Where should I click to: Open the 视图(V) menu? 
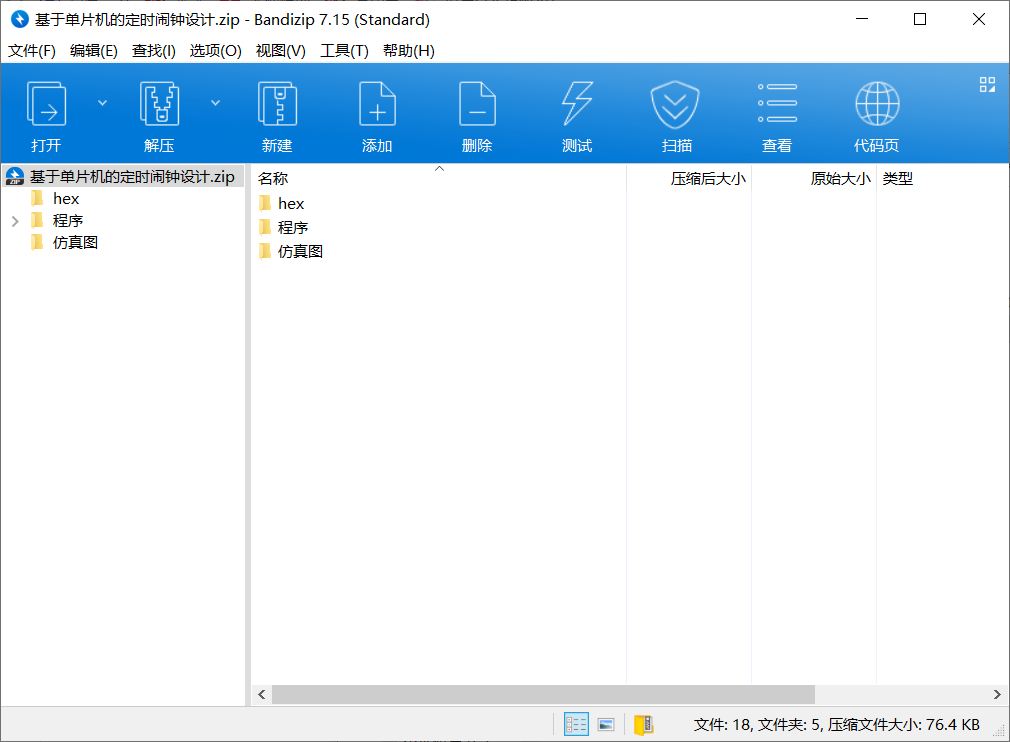[281, 51]
